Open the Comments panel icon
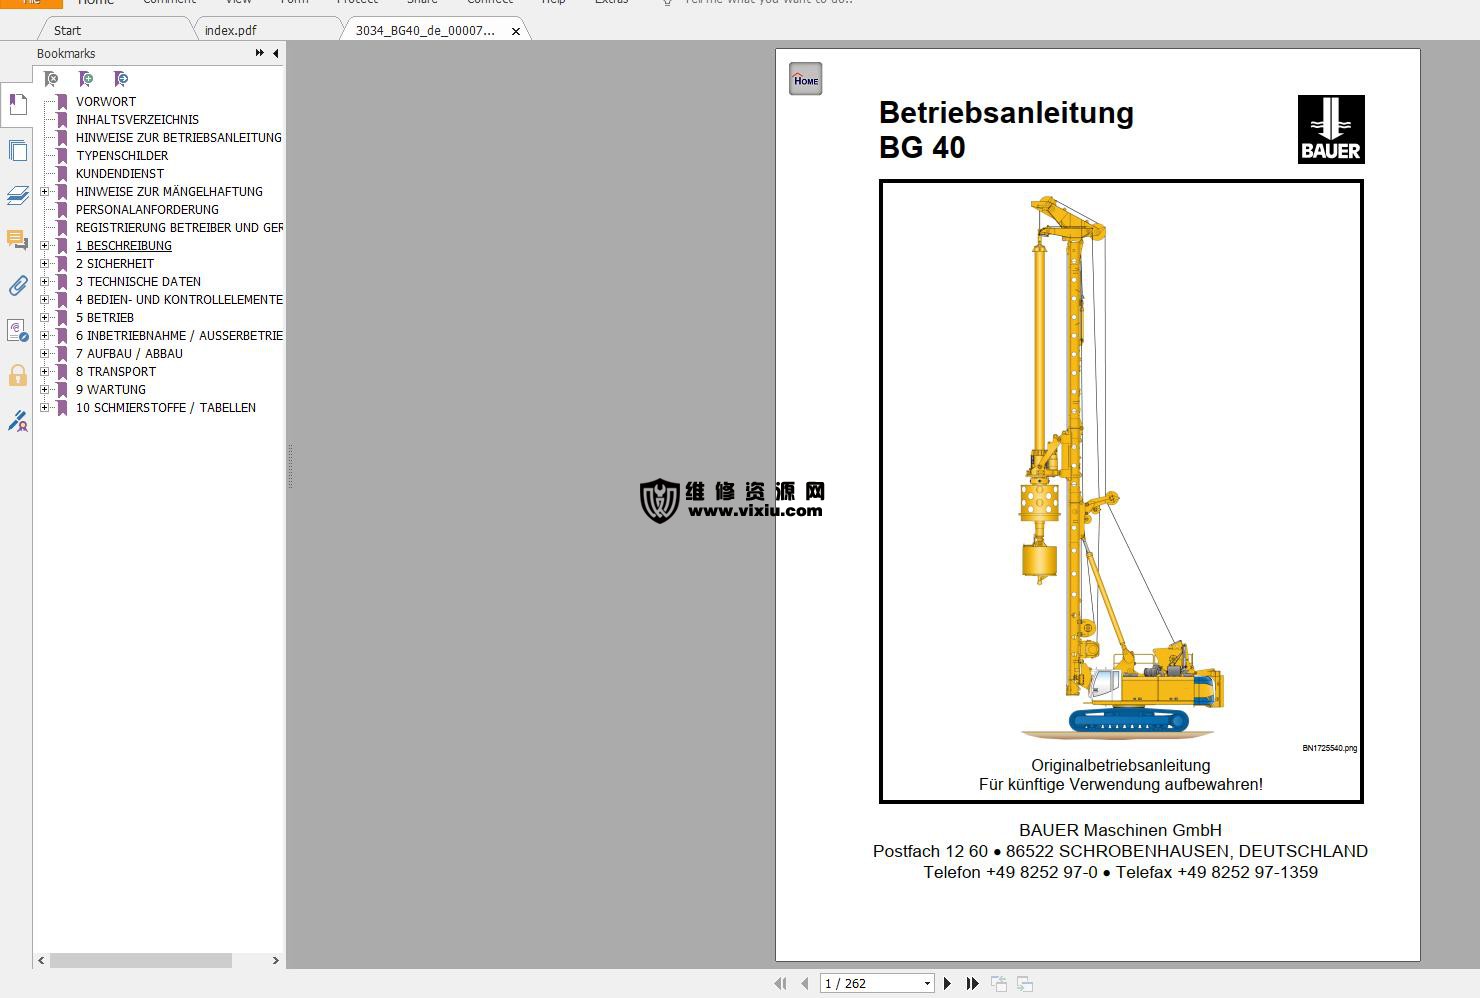This screenshot has width=1480, height=998. point(17,240)
